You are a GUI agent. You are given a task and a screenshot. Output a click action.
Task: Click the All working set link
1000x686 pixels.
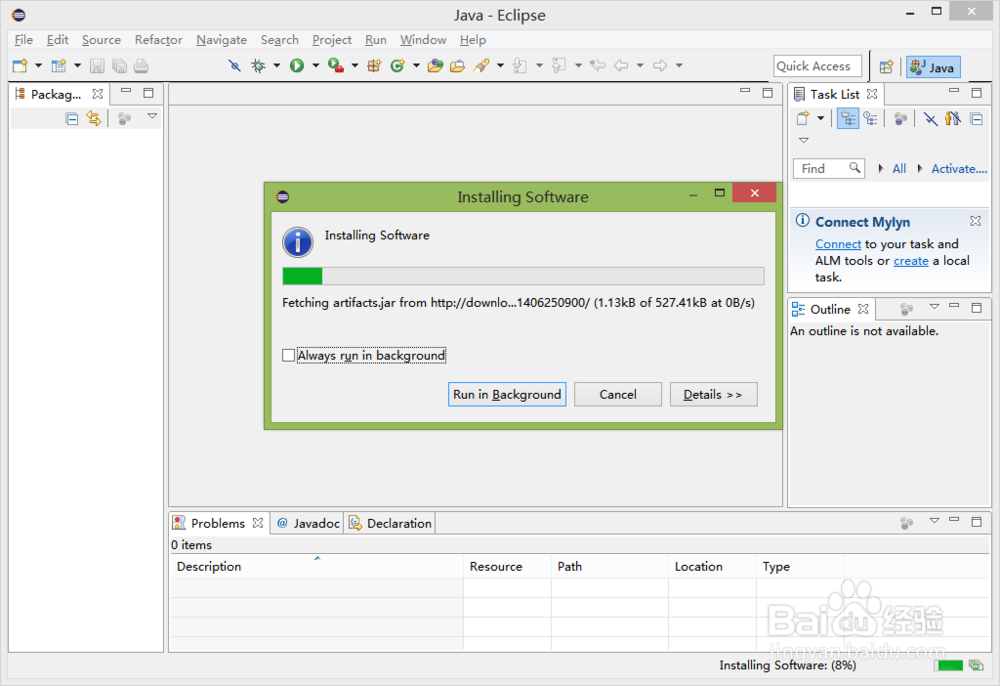tap(899, 168)
